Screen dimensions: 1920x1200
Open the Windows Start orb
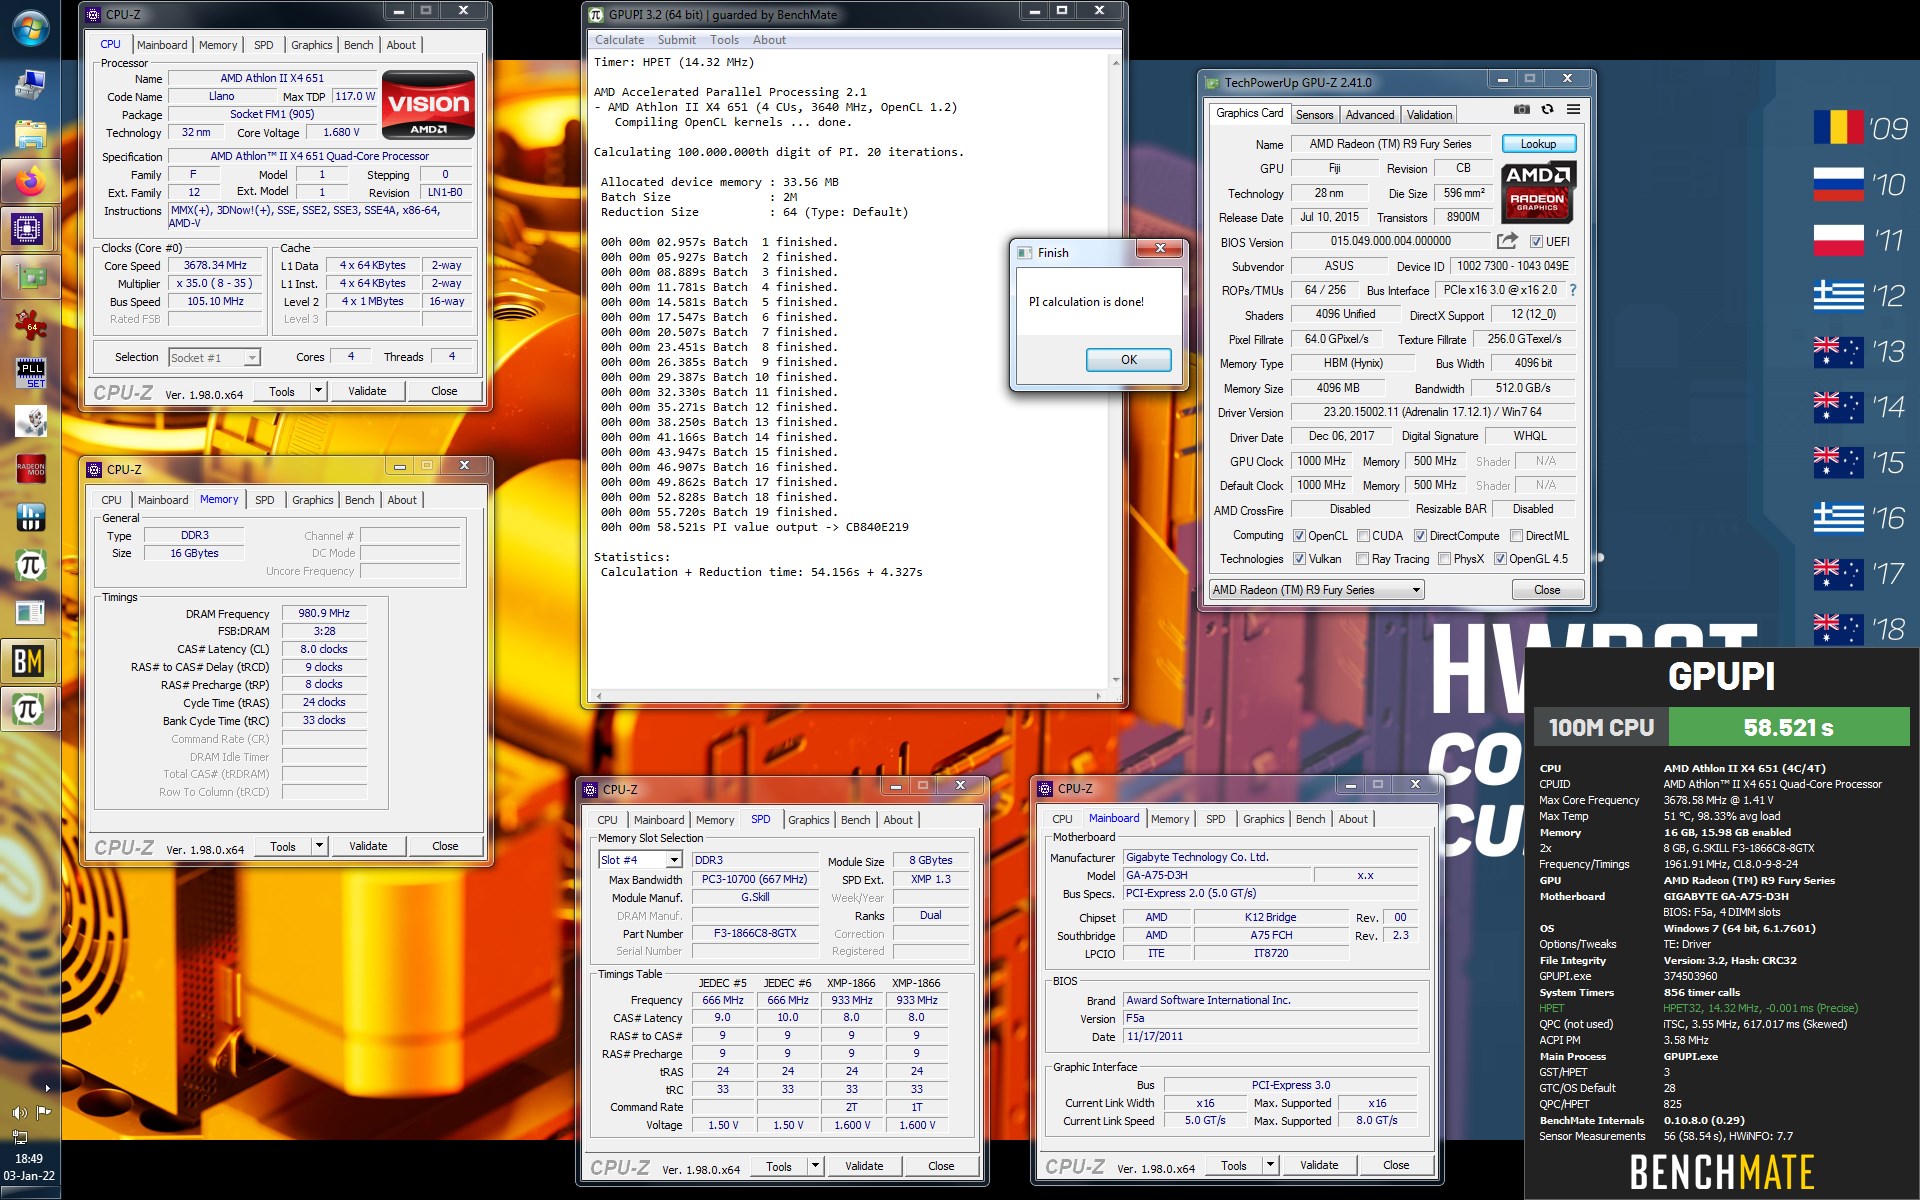click(30, 29)
